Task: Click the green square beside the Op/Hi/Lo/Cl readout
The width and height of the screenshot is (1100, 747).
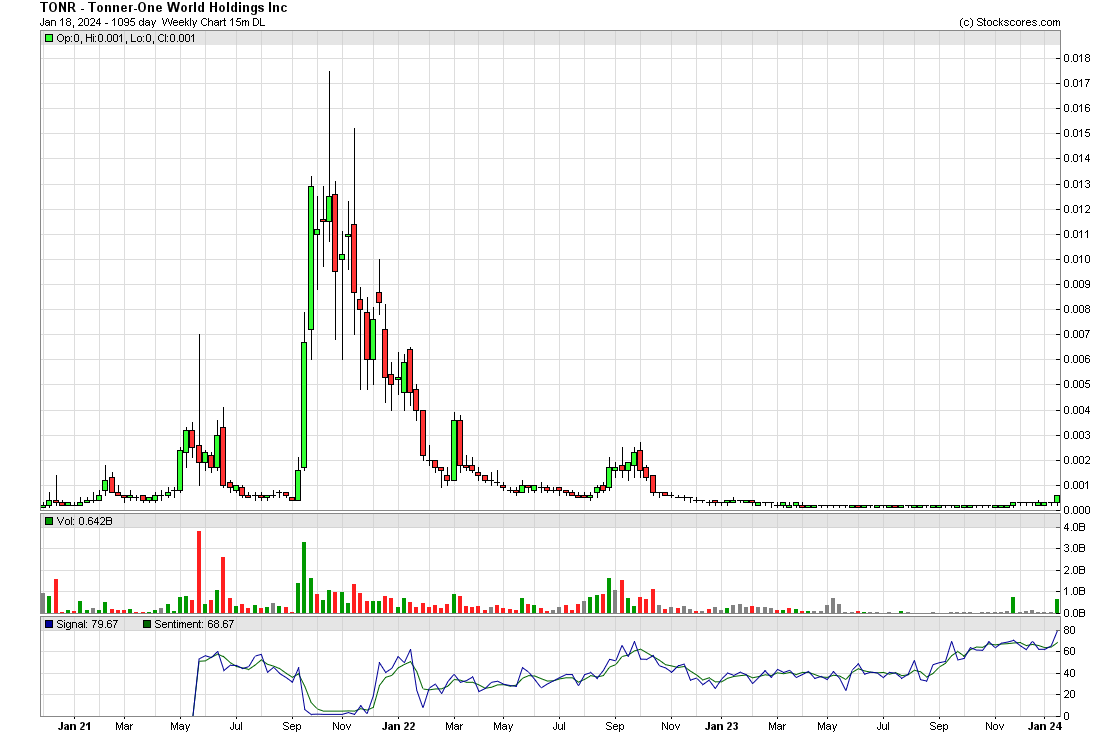Action: click(x=49, y=39)
